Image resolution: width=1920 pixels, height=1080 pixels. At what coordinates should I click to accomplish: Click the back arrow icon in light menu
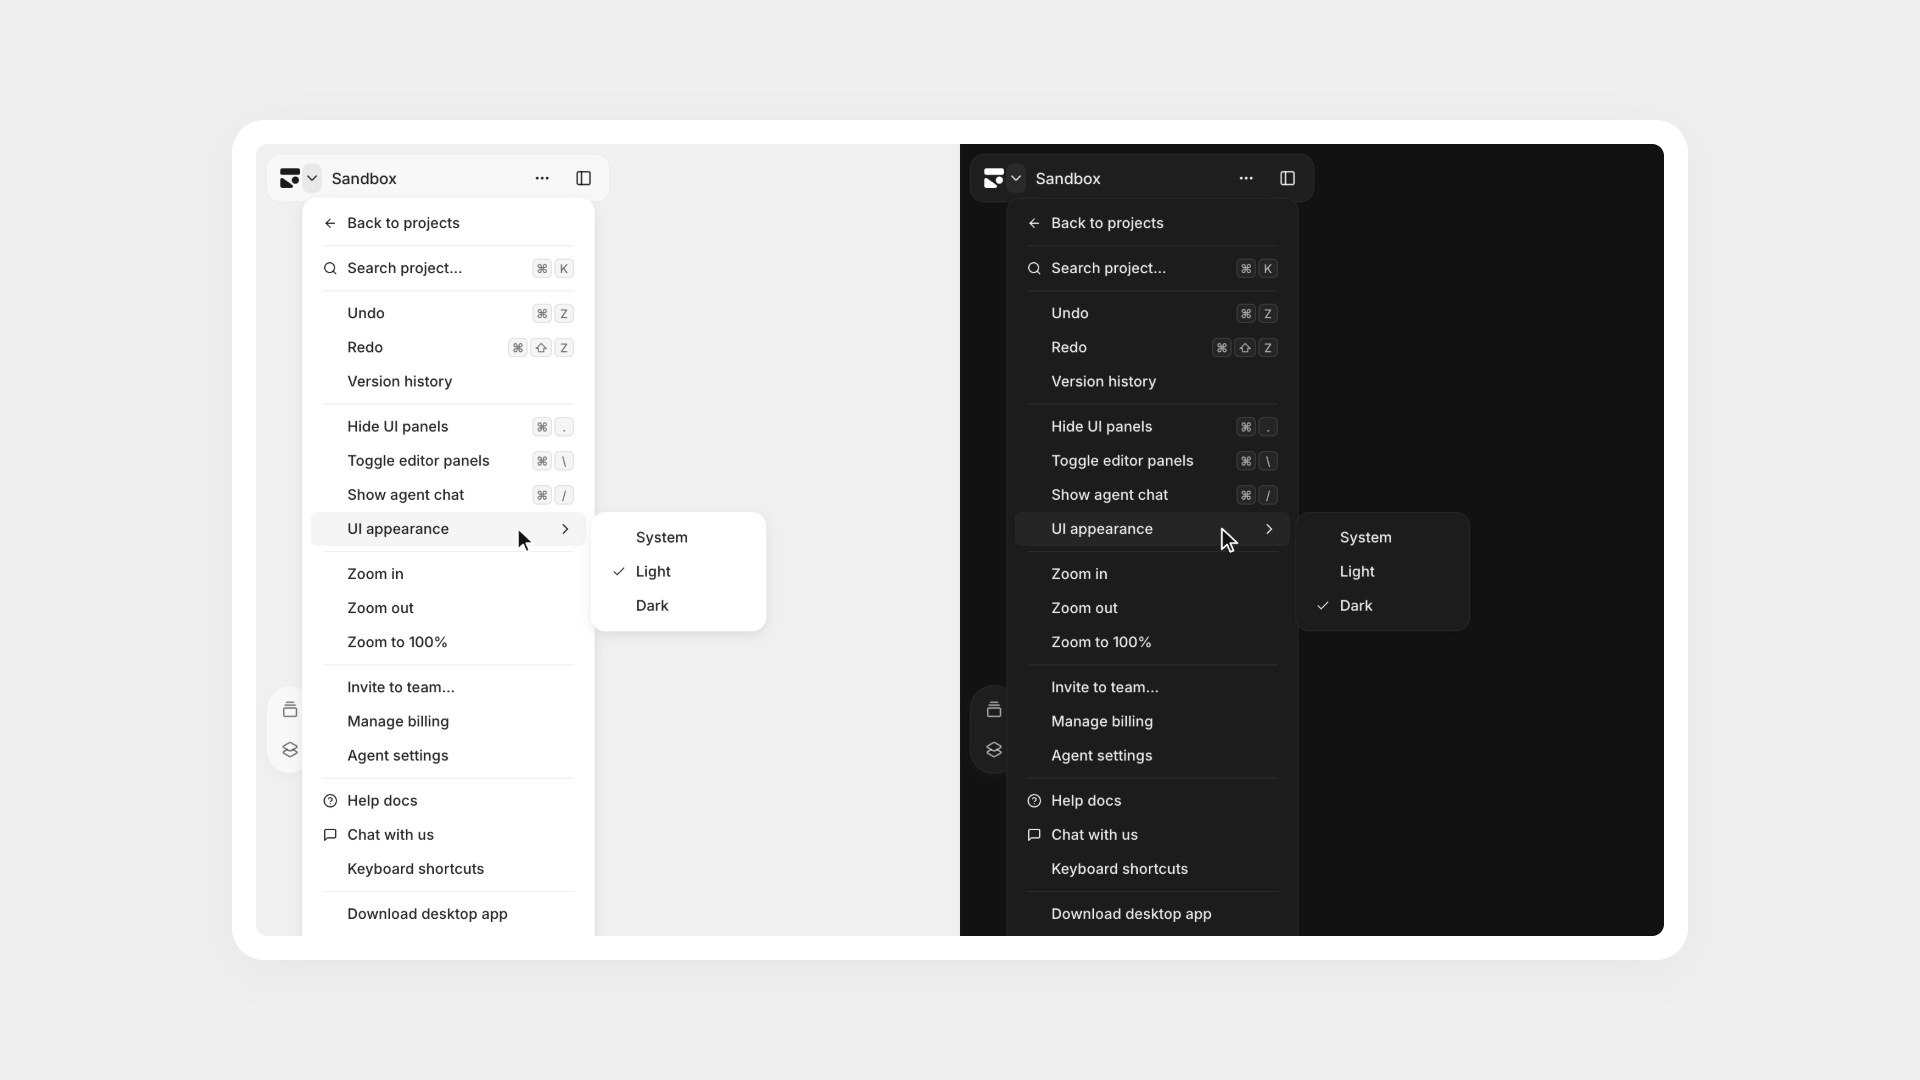pos(330,223)
